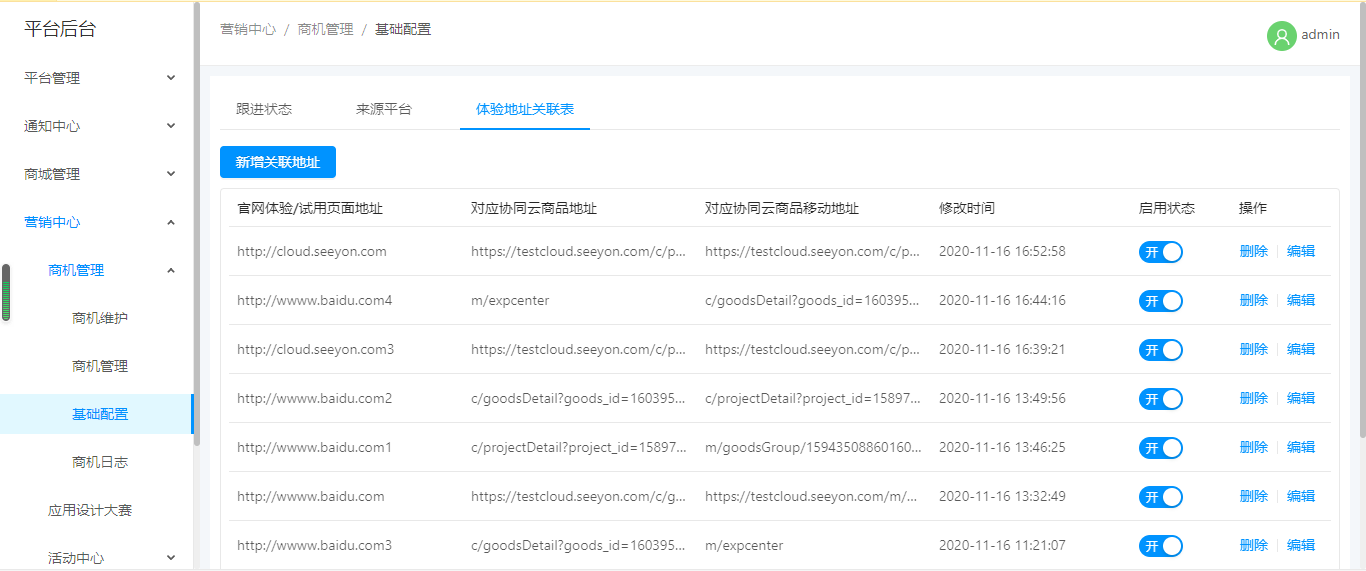Screen dimensions: 1366x571
Task: Click 对应协同云商品移动地址 column header
Action: click(x=782, y=208)
